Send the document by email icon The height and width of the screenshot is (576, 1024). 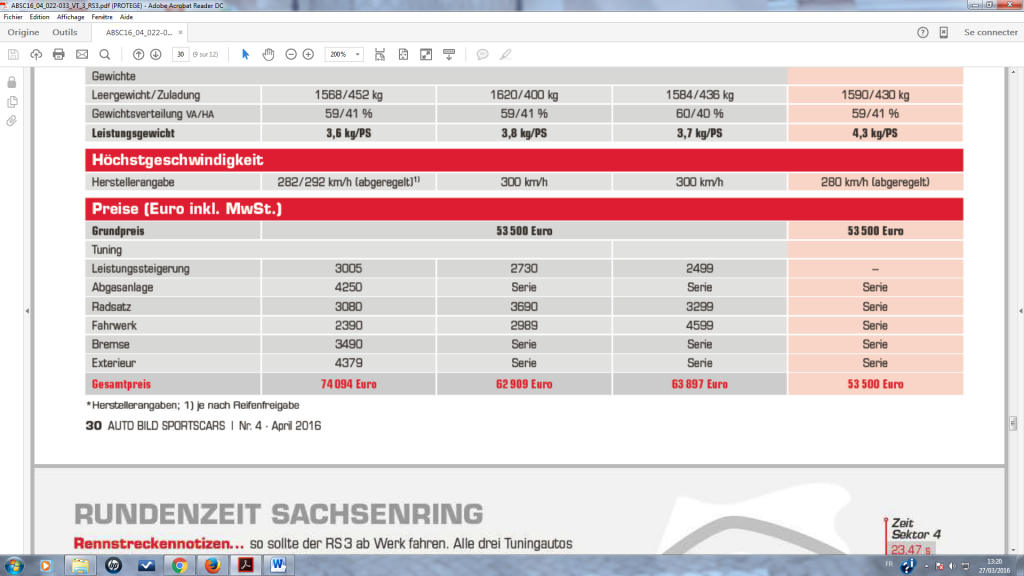[x=80, y=54]
